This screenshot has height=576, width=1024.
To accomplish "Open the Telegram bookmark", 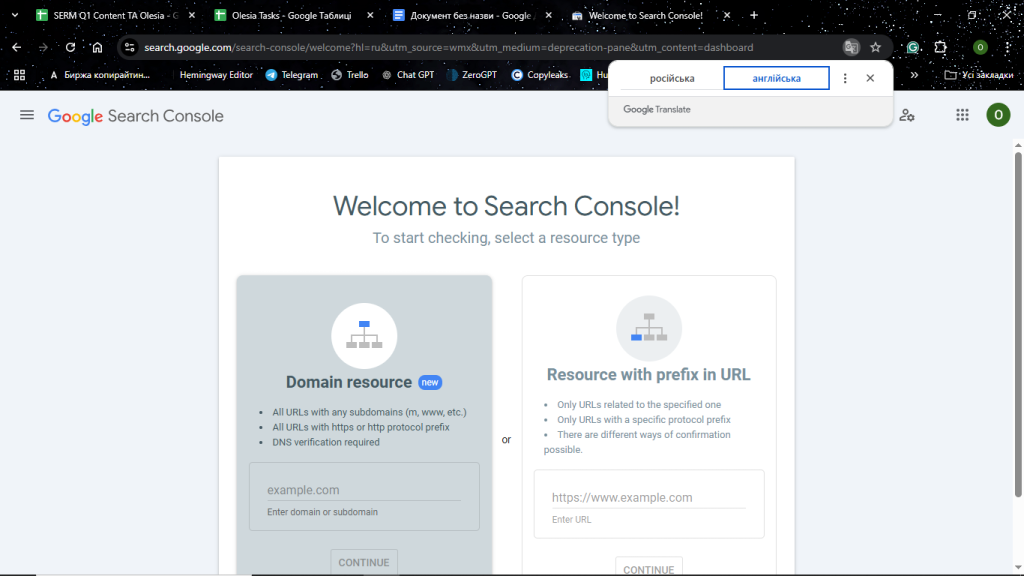I will pyautogui.click(x=291, y=74).
